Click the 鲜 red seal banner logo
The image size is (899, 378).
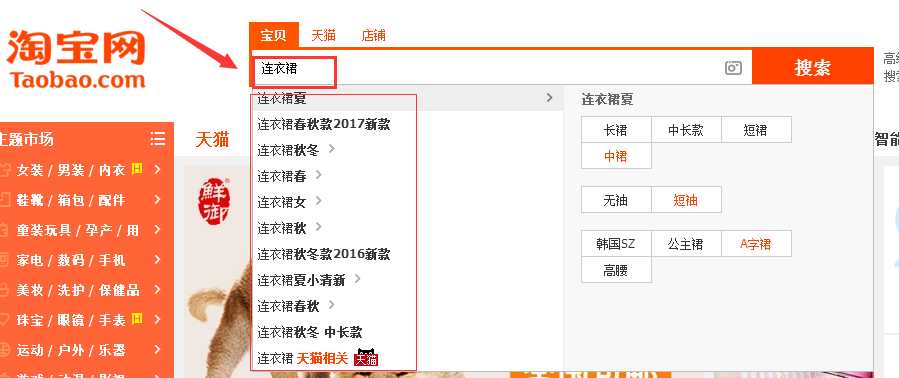pos(214,201)
